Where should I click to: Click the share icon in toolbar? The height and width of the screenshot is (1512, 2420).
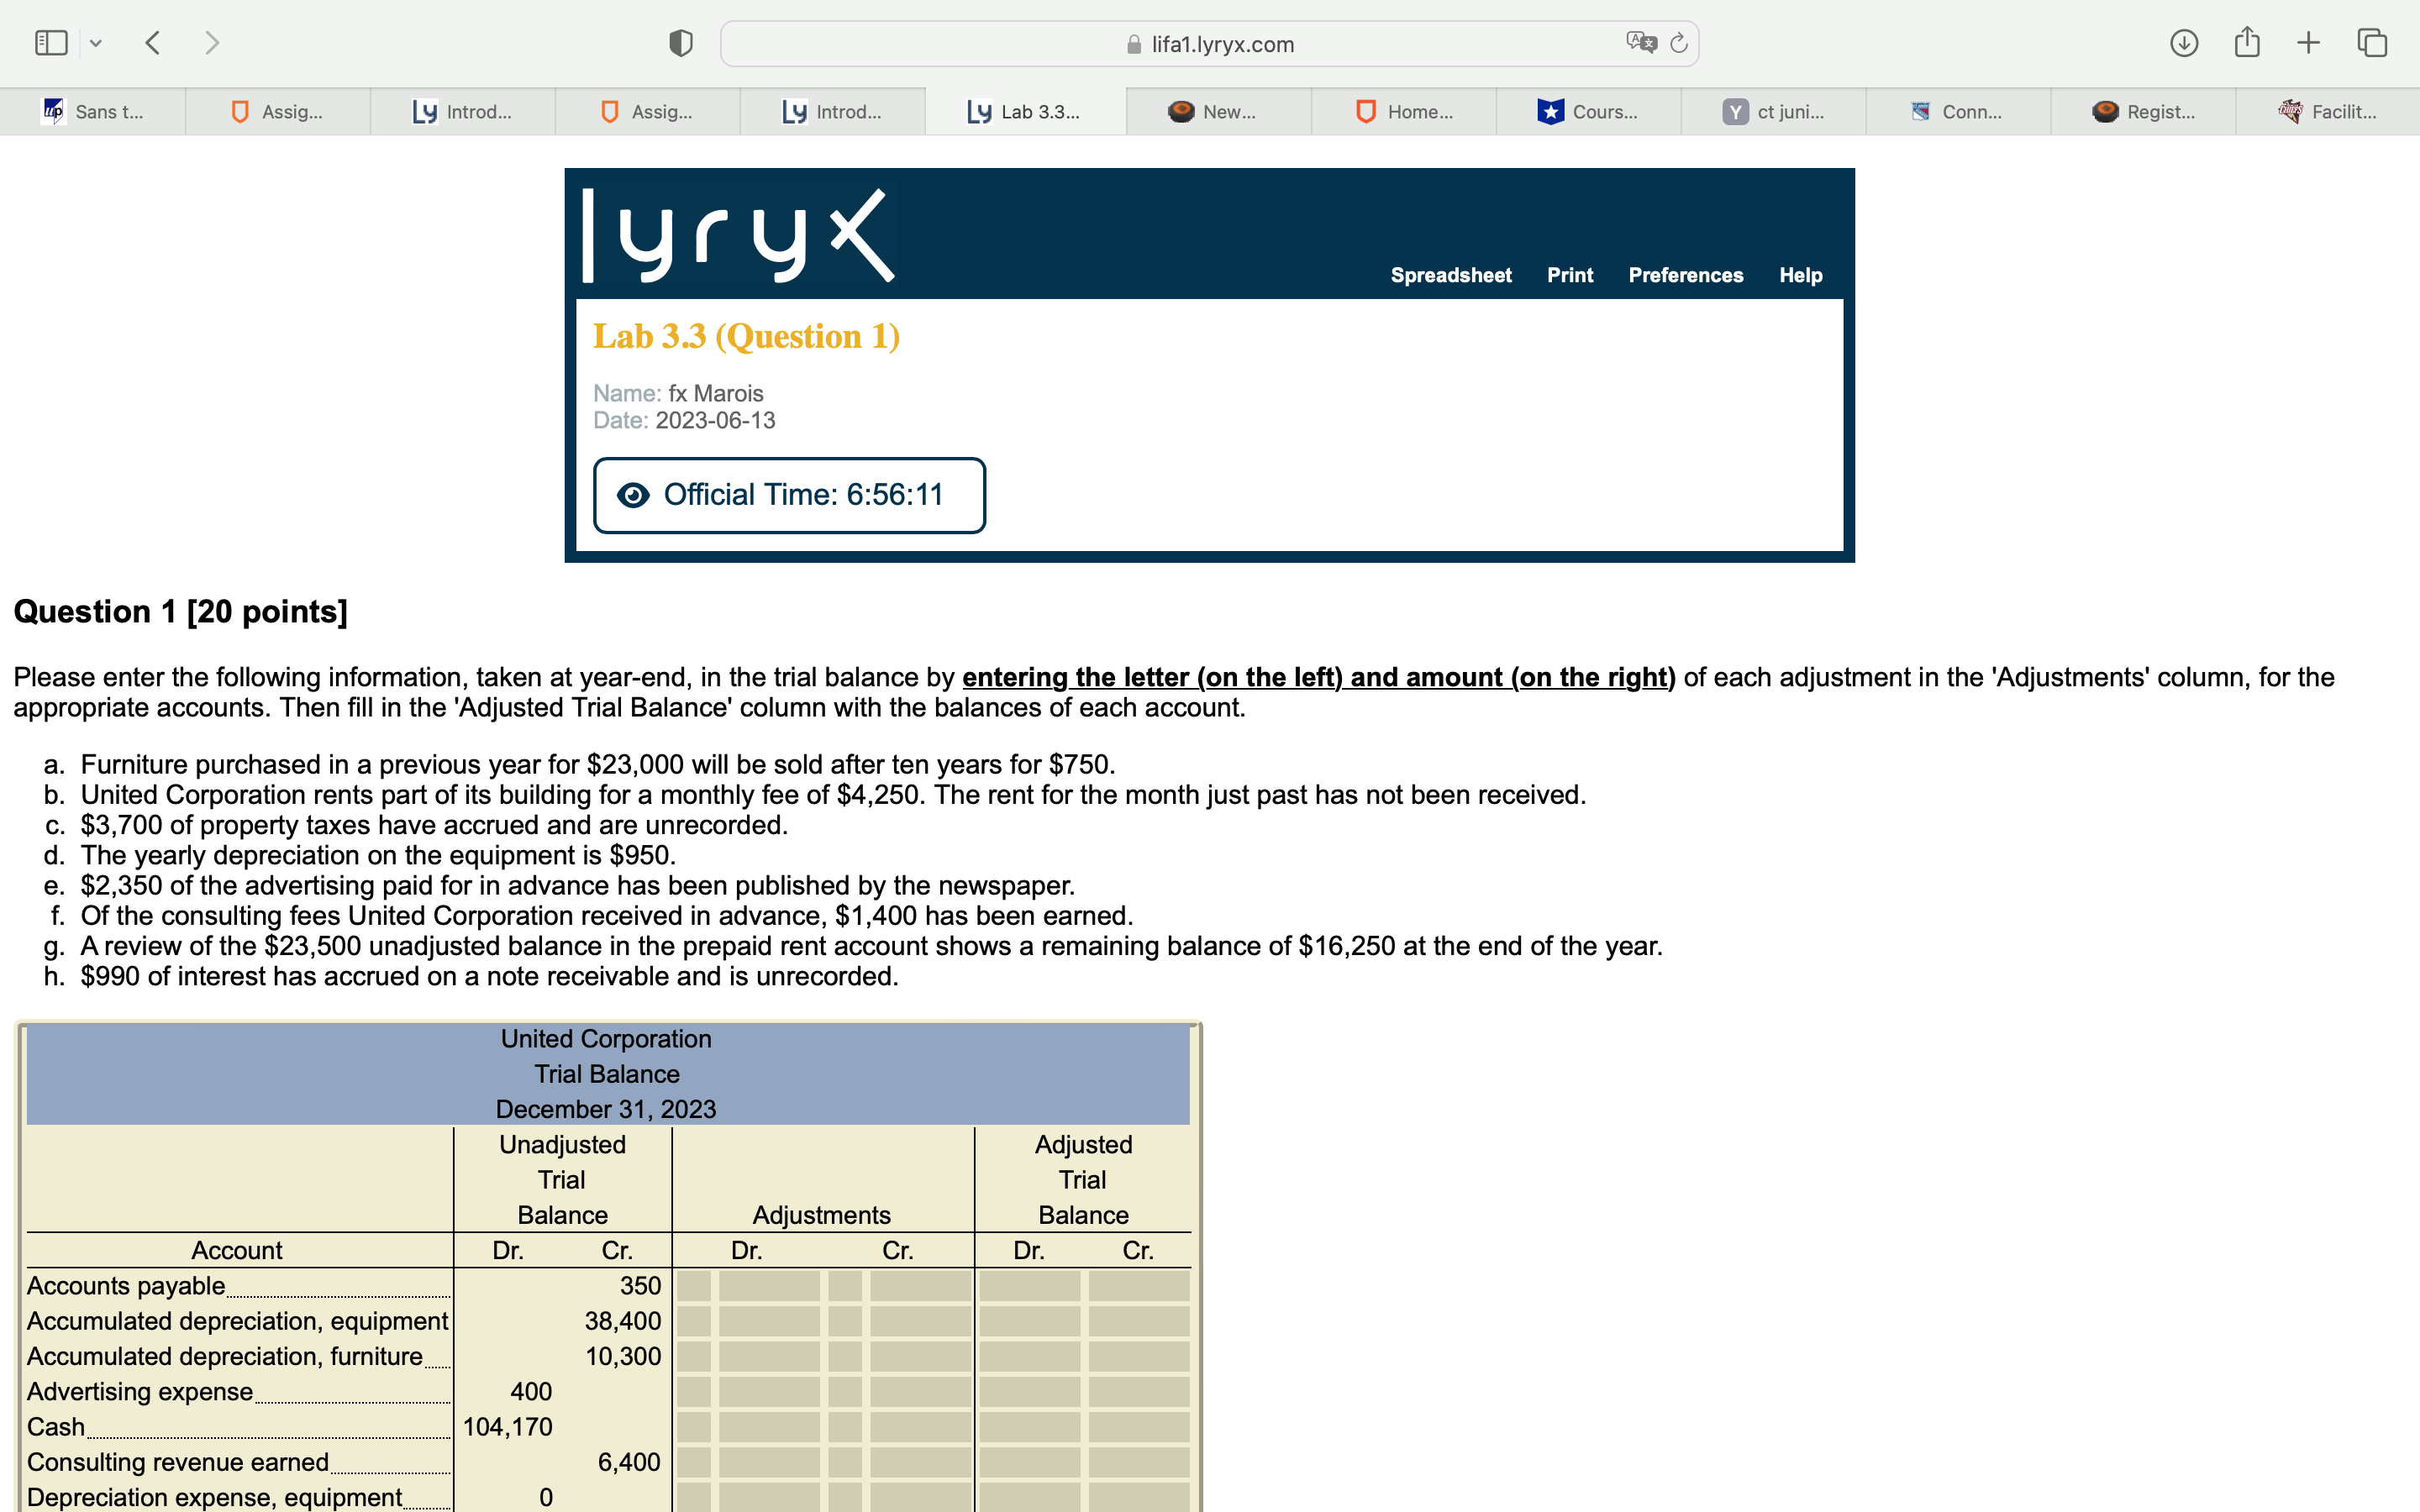(2247, 43)
